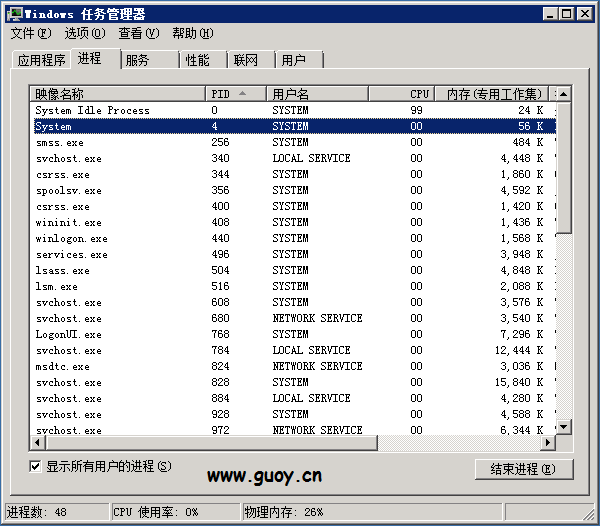Switch to the 联网 tab

(x=251, y=60)
